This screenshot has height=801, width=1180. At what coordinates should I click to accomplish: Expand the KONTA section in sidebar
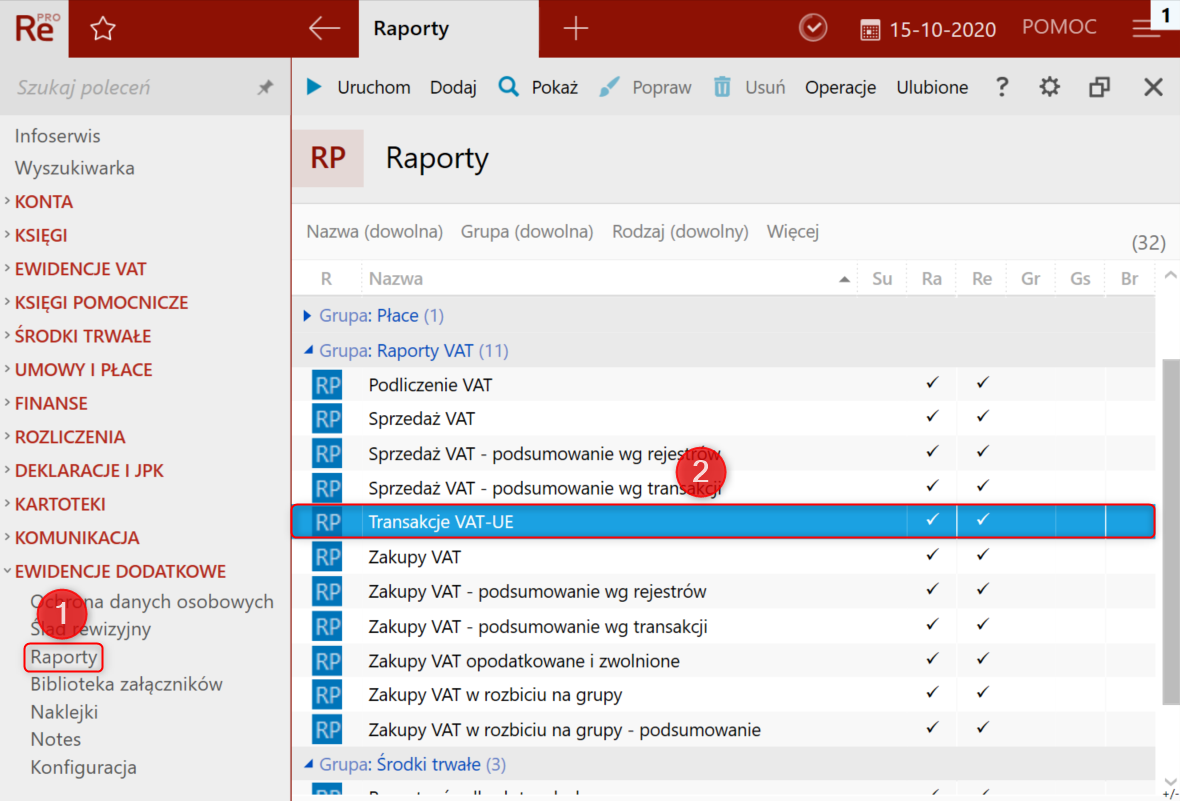pyautogui.click(x=44, y=202)
